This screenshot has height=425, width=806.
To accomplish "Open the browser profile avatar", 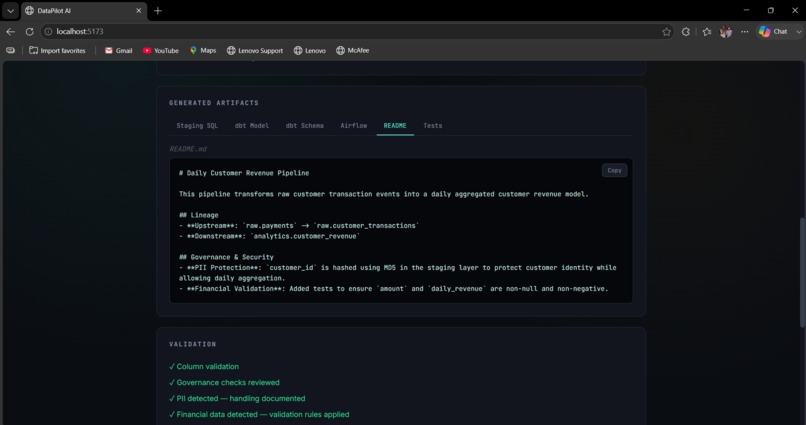I will click(x=726, y=32).
